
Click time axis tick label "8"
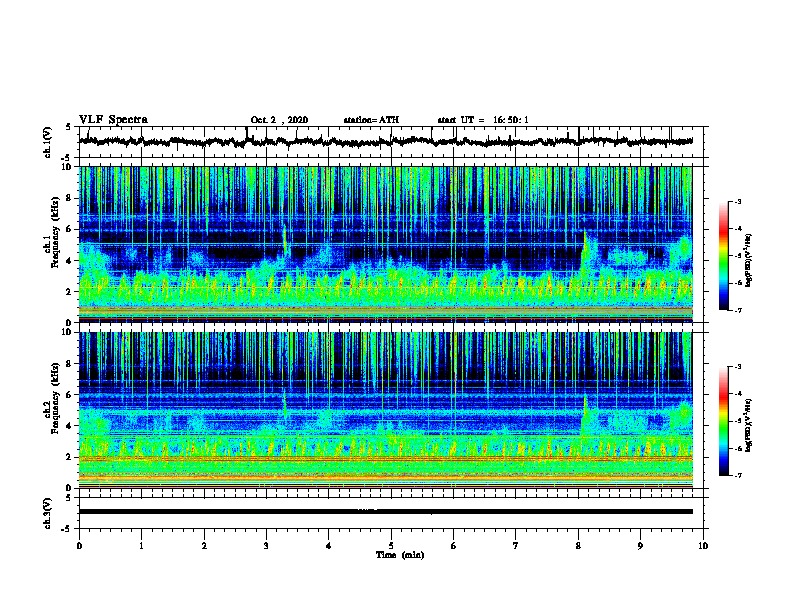point(578,546)
